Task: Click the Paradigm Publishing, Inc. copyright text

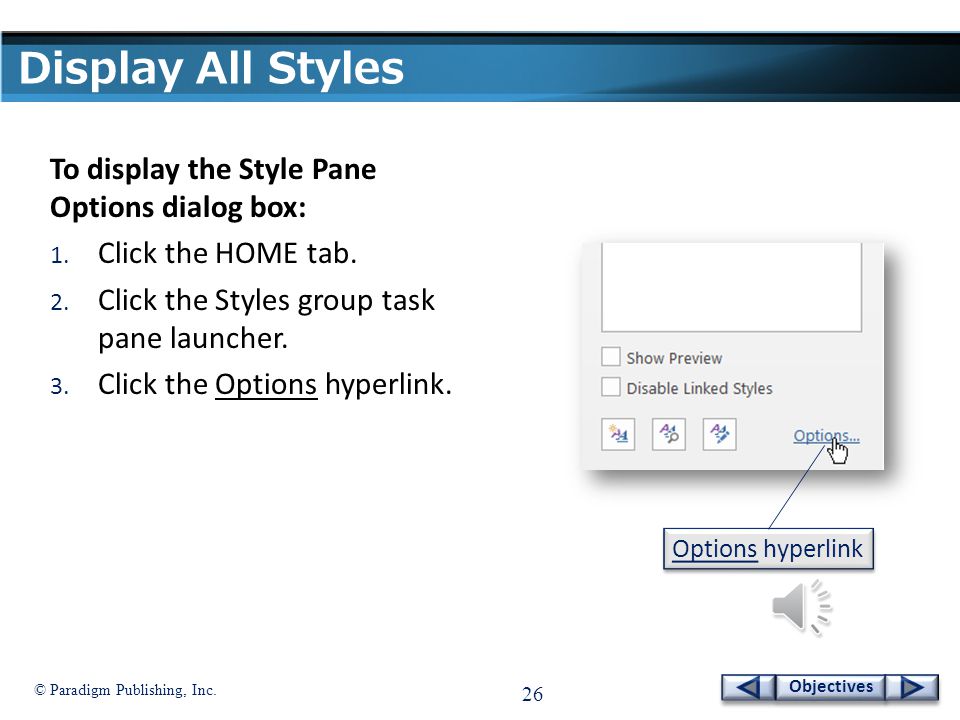Action: [x=125, y=690]
